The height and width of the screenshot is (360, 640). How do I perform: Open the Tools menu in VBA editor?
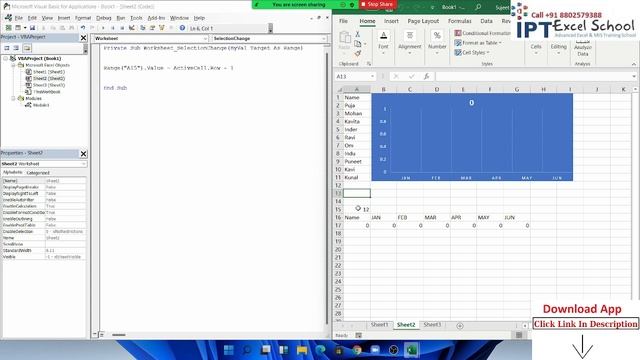[136, 18]
